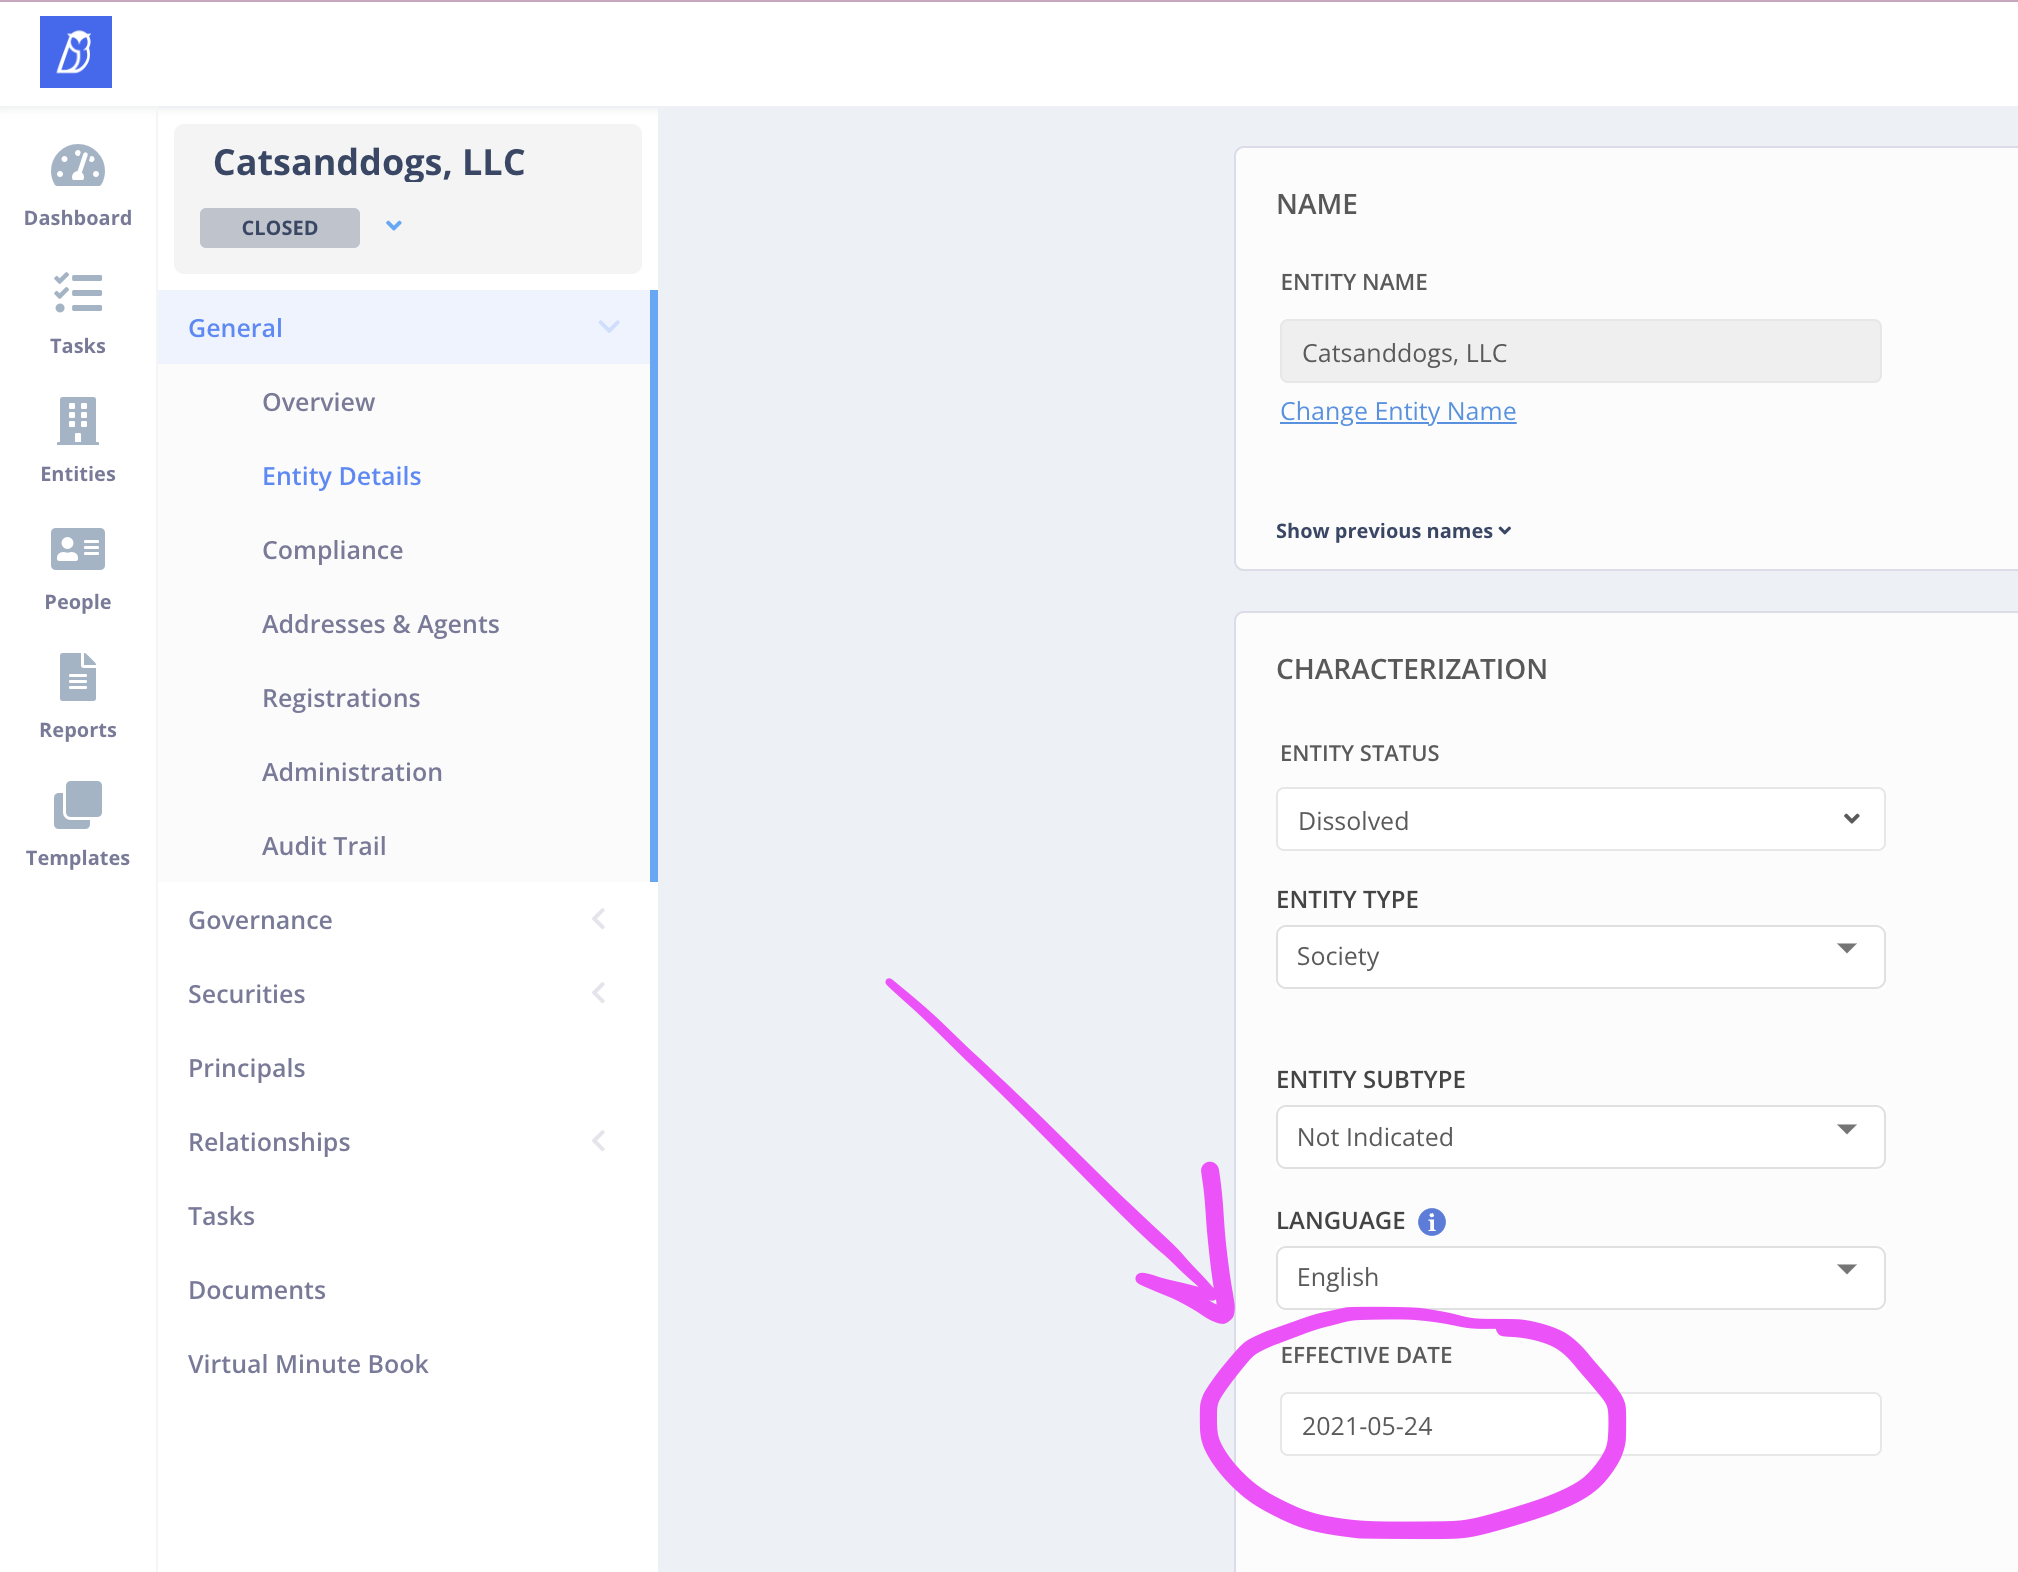Expand the Governance section
Screen dimensions: 2018x1572
pos(598,919)
